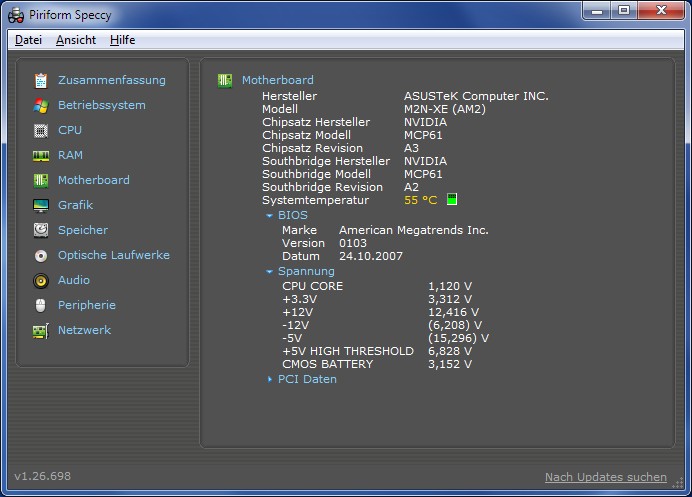The image size is (692, 497).
Task: Click the BIOS version 0103
Action: [353, 243]
